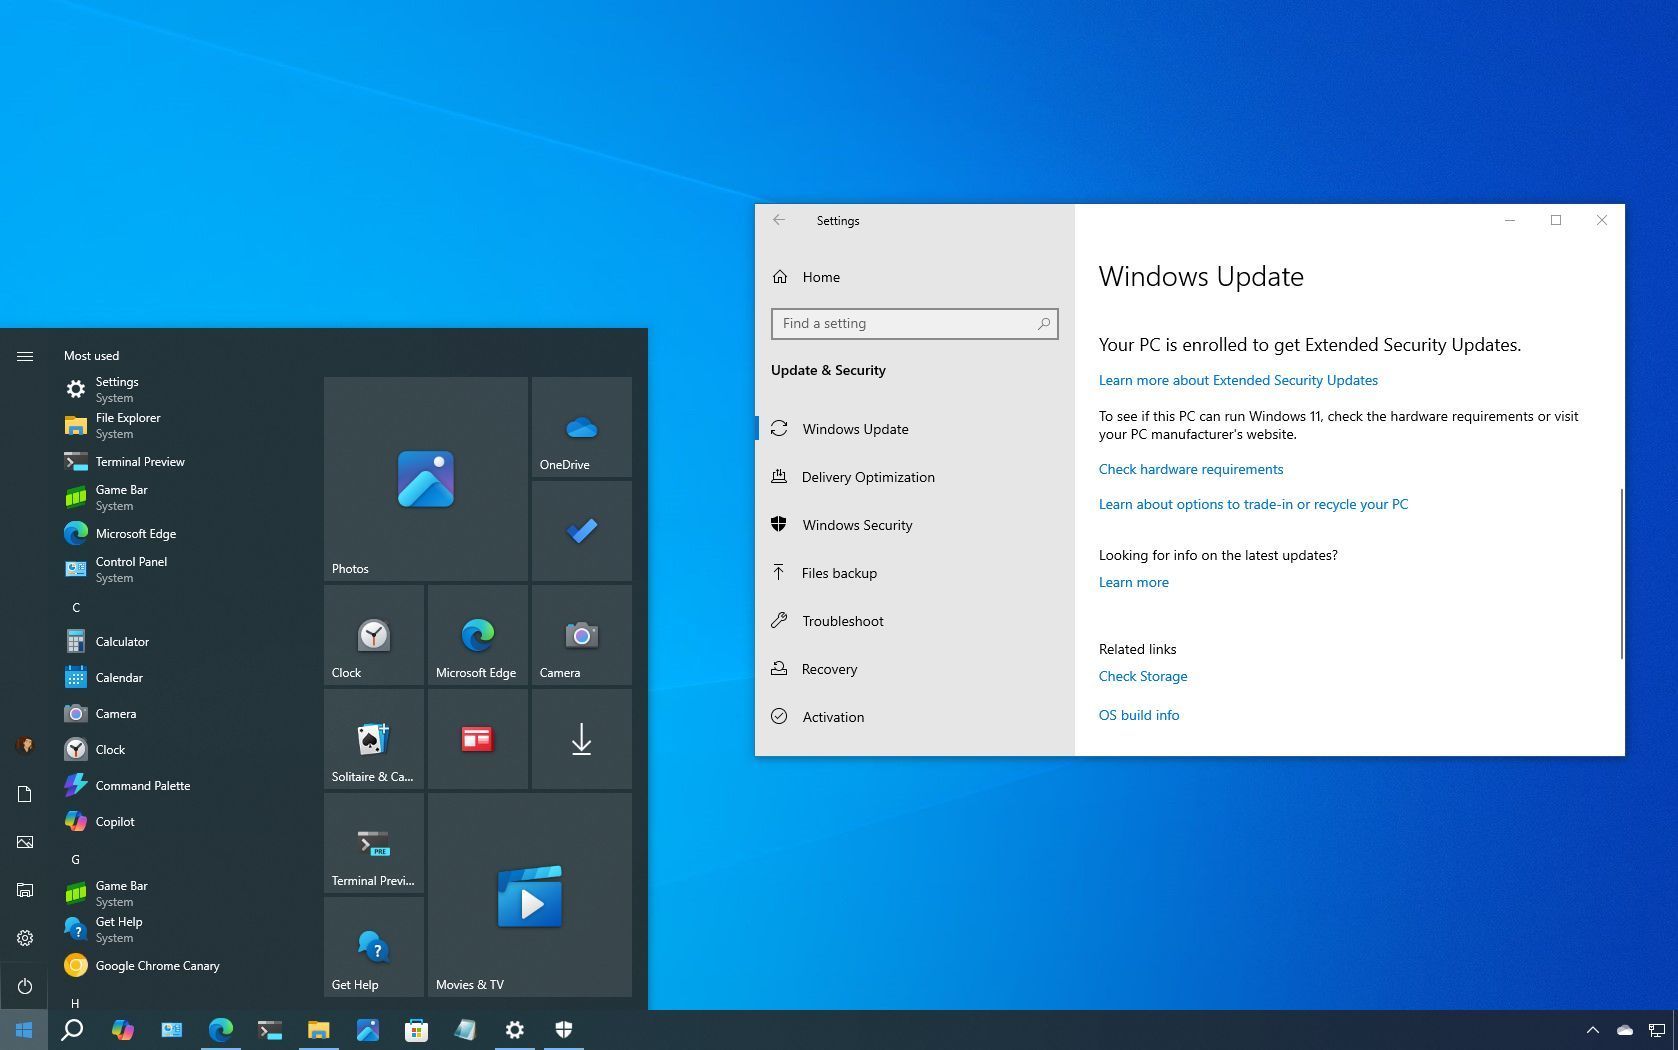Open Files backup settings
The width and height of the screenshot is (1678, 1050).
pos(839,573)
